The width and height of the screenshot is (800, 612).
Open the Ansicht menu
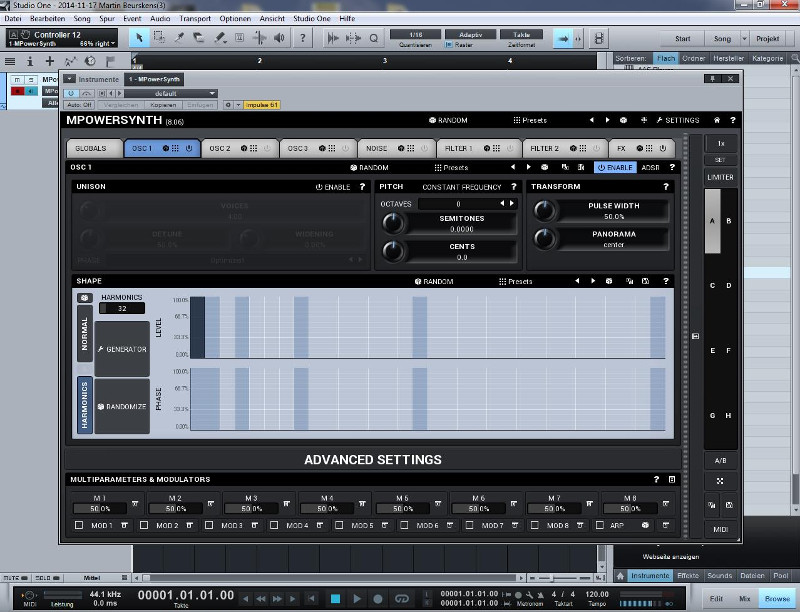(x=272, y=18)
